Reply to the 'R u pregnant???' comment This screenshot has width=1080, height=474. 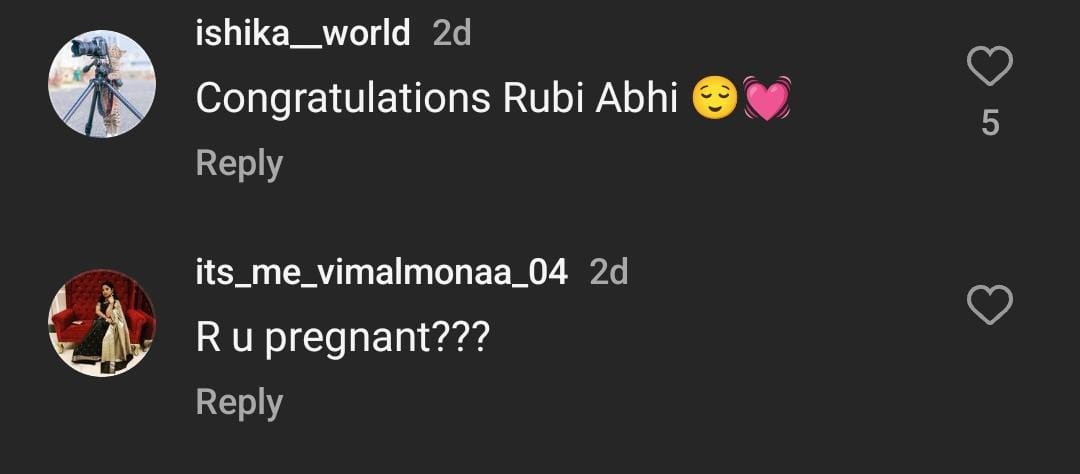[x=239, y=402]
